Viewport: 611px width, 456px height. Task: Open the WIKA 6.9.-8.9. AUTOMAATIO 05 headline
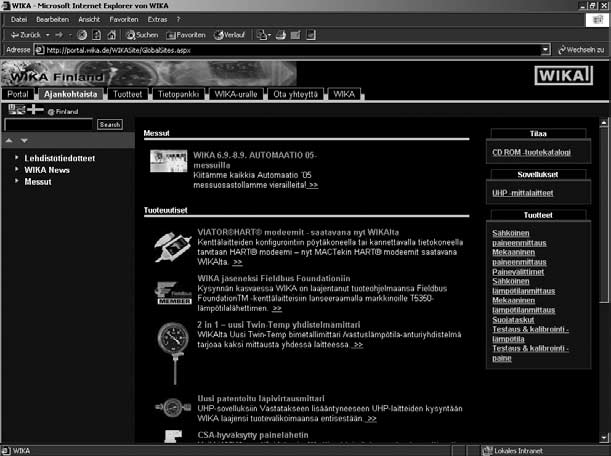coord(255,160)
